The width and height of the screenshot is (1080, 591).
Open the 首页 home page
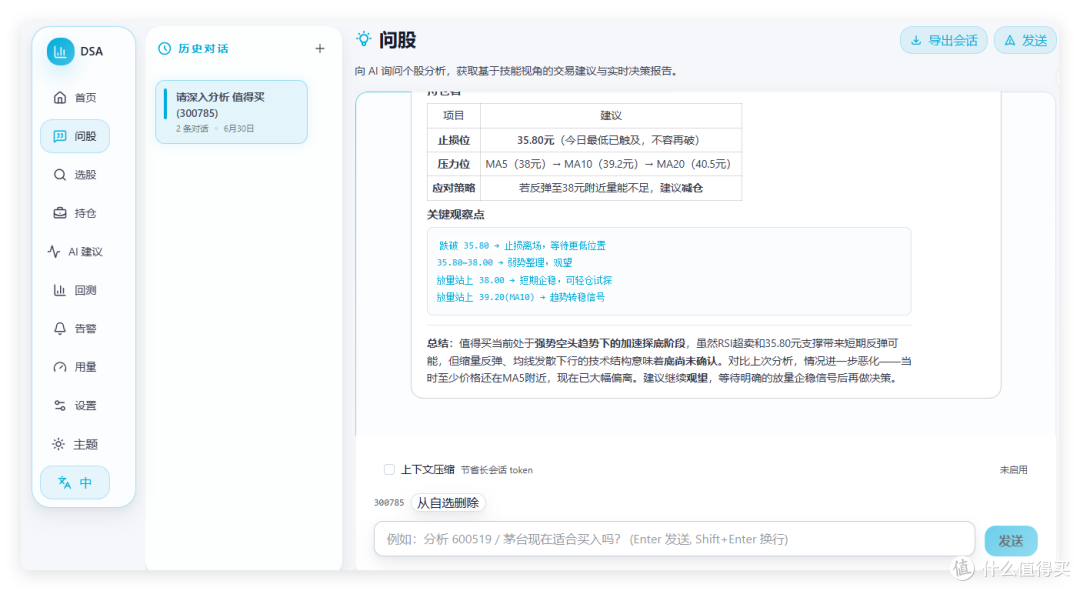[x=75, y=98]
